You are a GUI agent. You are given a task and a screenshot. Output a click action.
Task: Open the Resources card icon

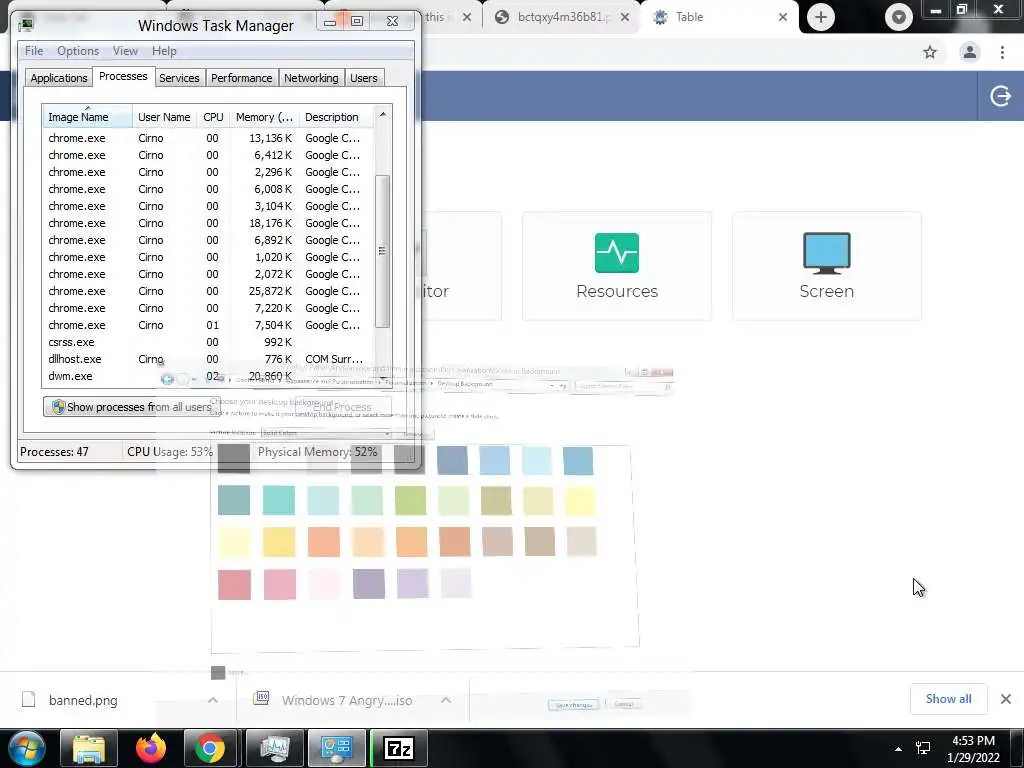(616, 253)
